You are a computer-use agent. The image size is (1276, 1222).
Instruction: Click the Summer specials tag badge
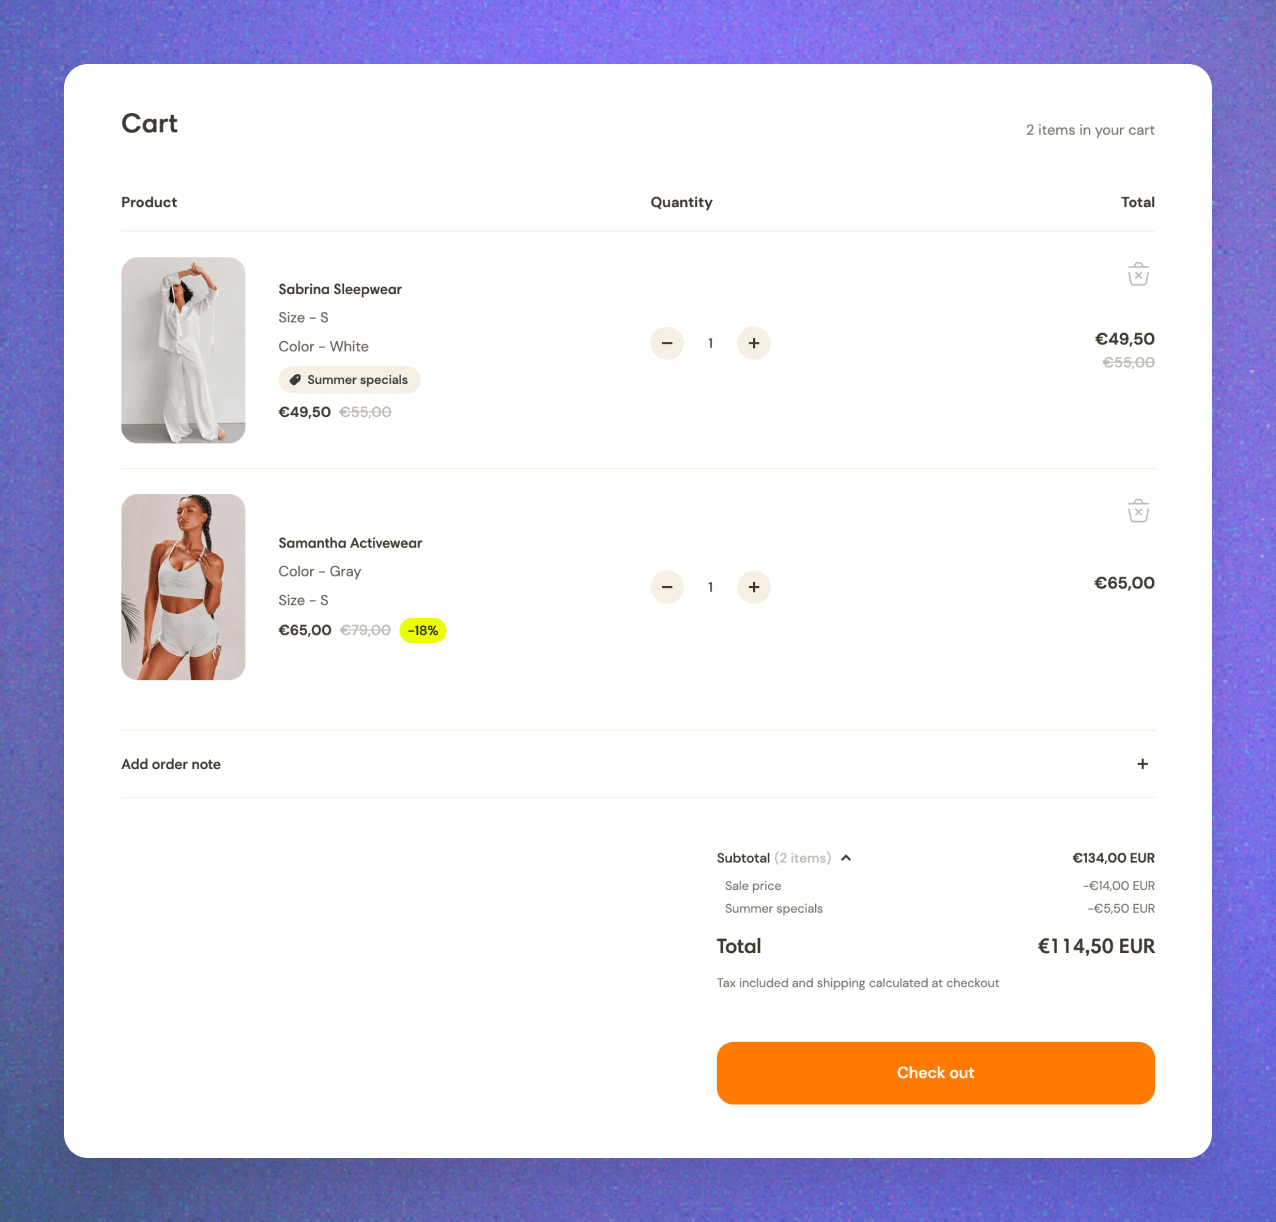[349, 380]
